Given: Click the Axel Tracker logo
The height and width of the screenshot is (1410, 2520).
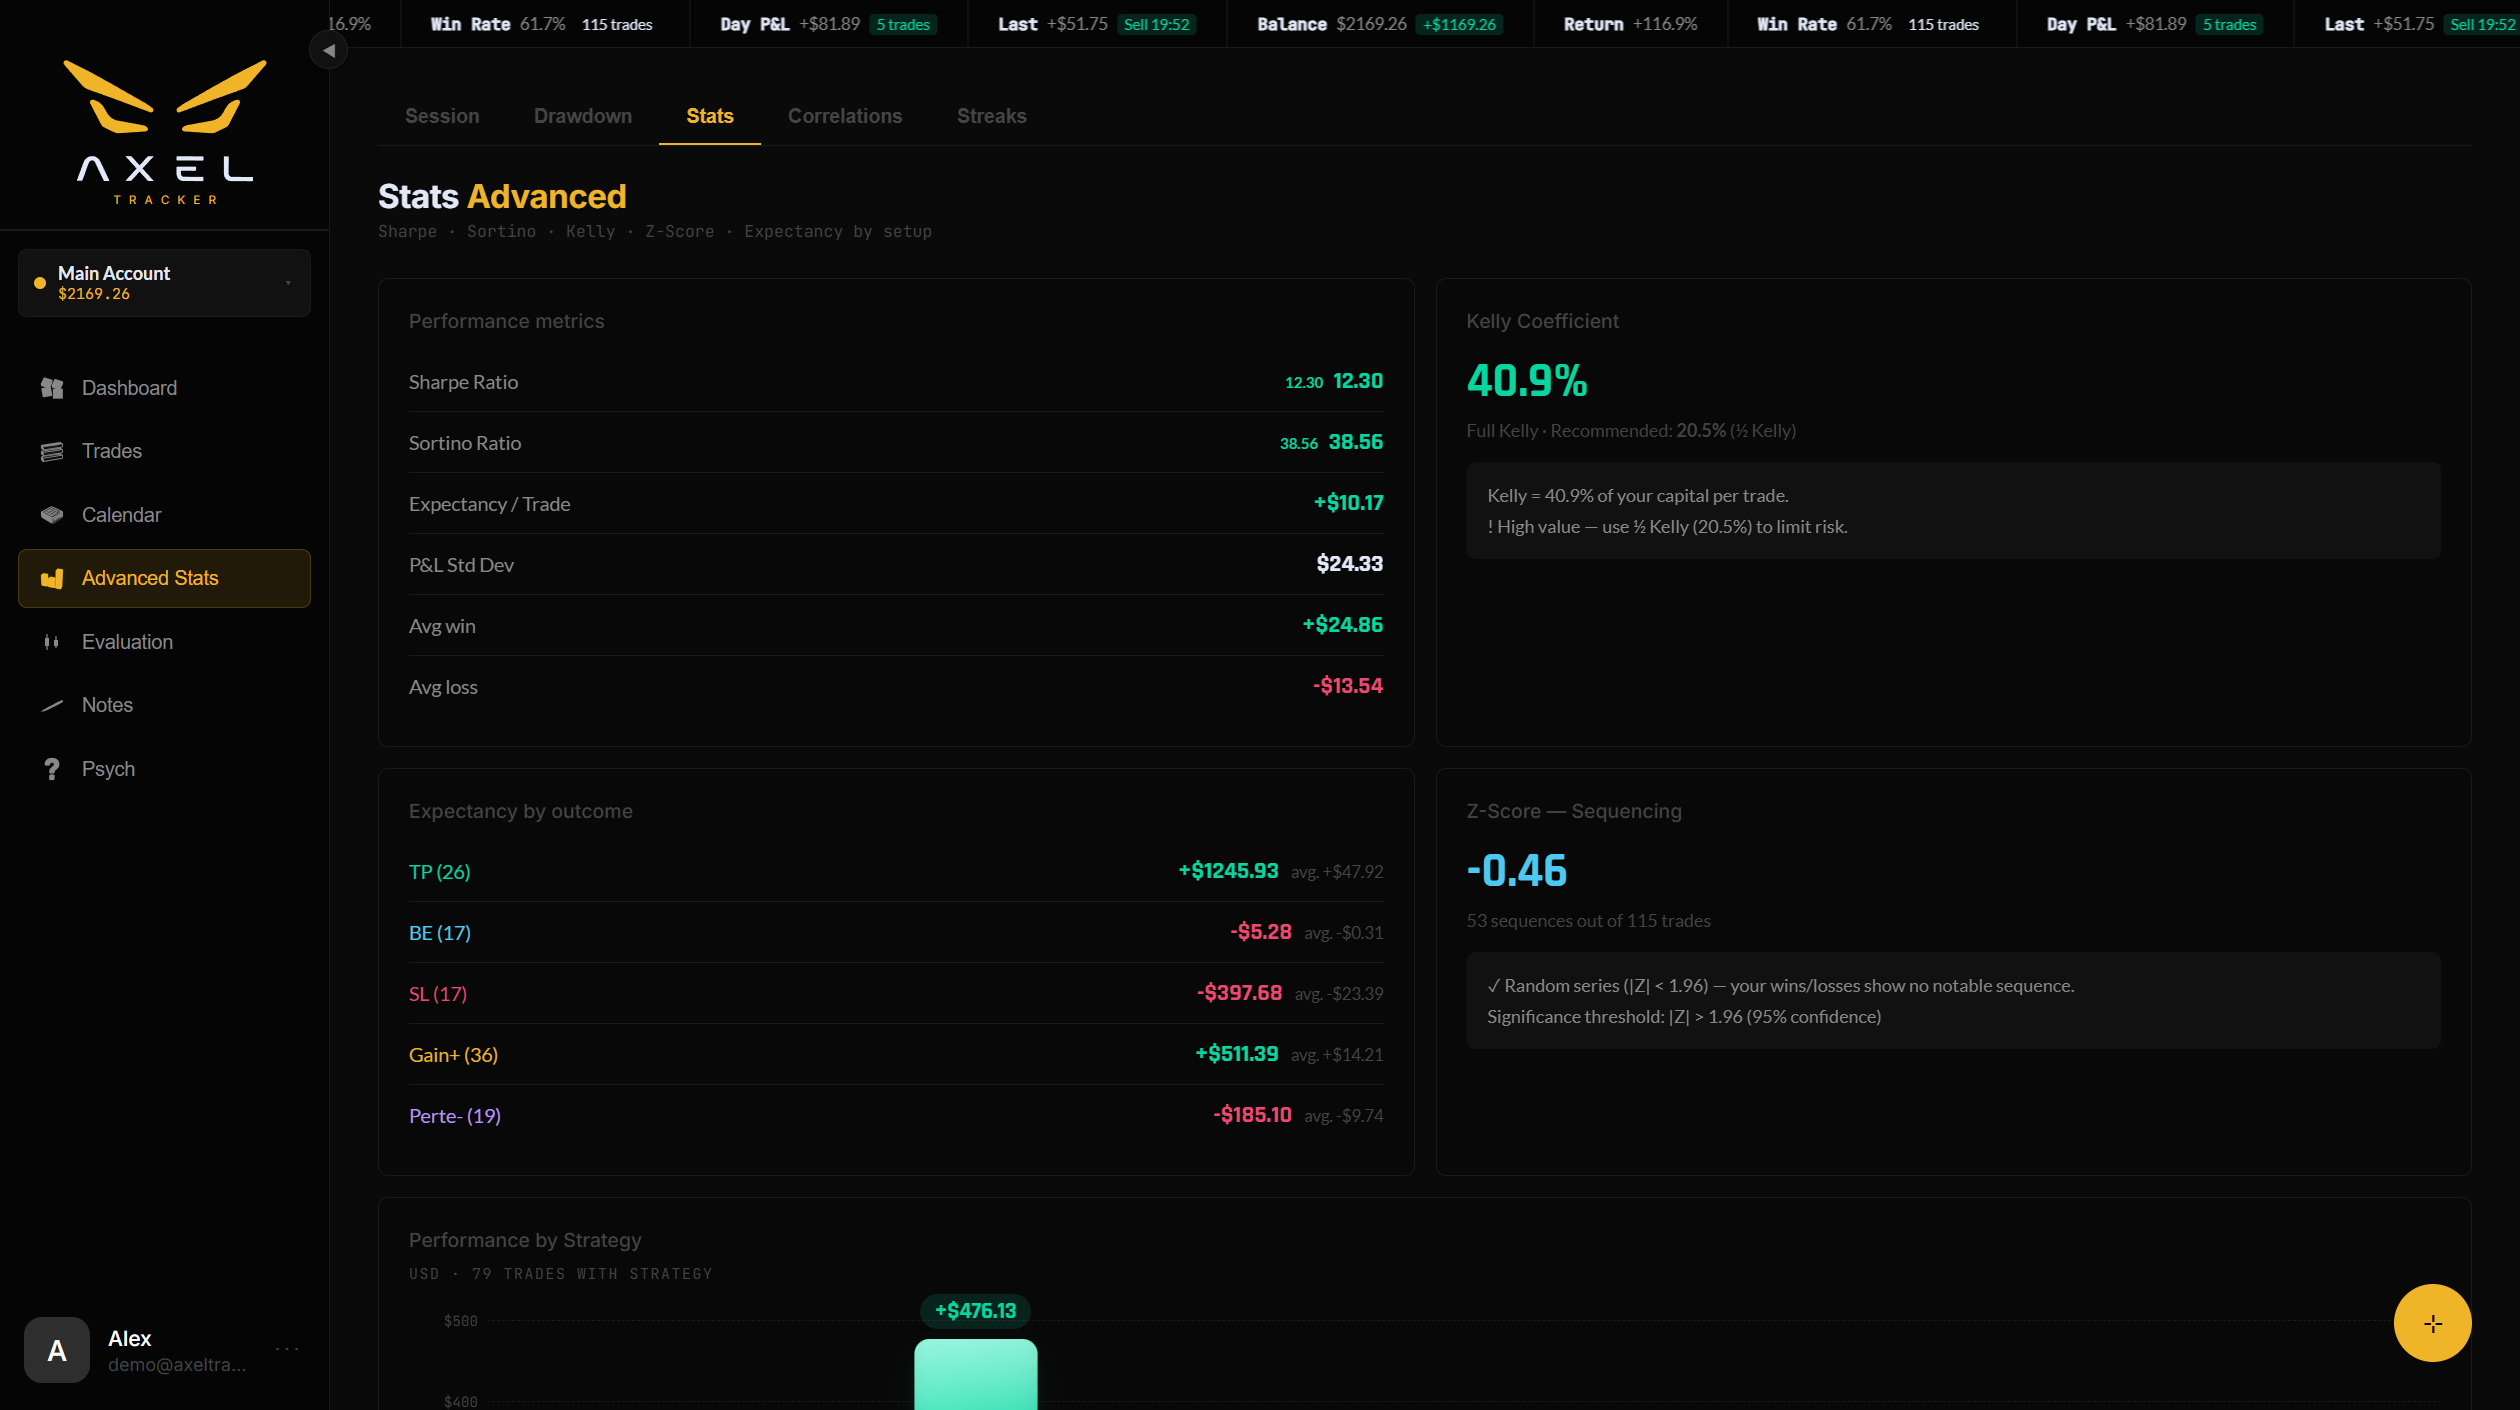Looking at the screenshot, I should (165, 132).
